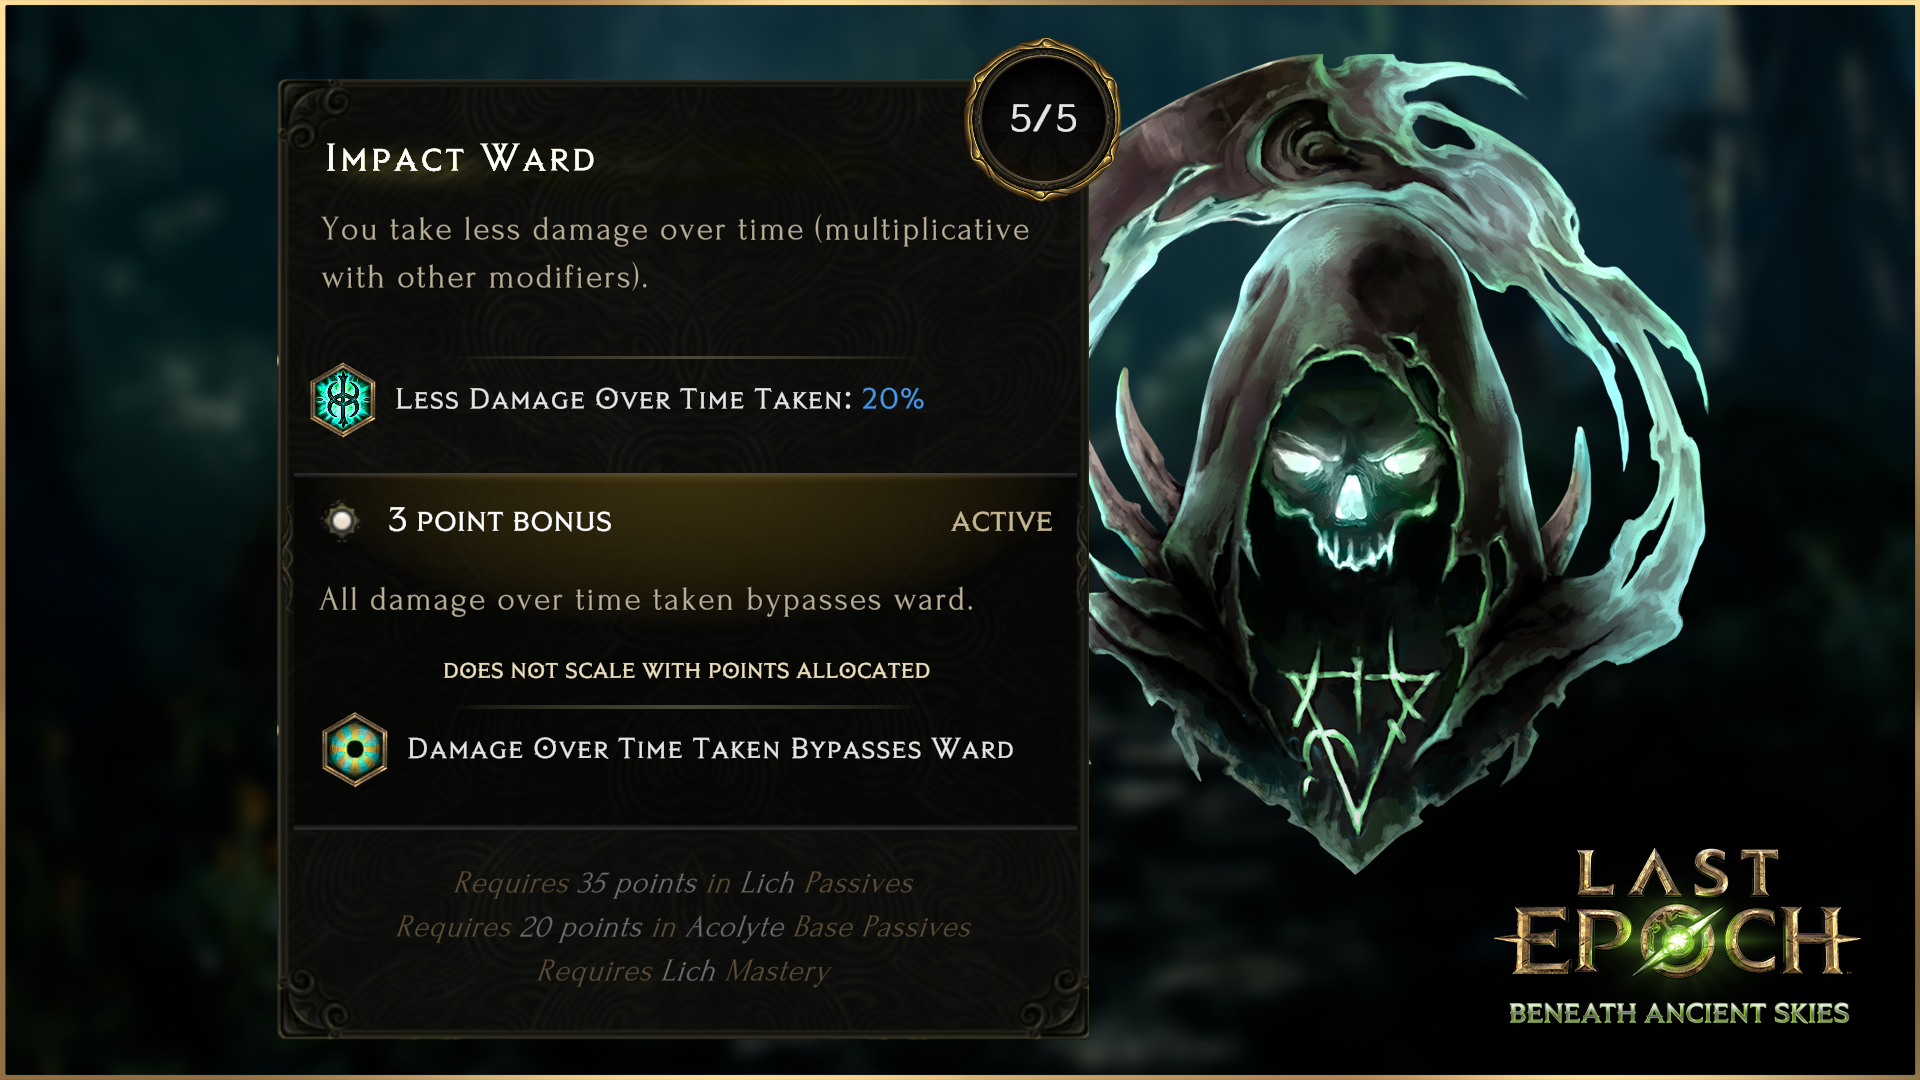Click Requires Lich Mastery text
Viewport: 1920px width, 1080px height.
tap(683, 971)
